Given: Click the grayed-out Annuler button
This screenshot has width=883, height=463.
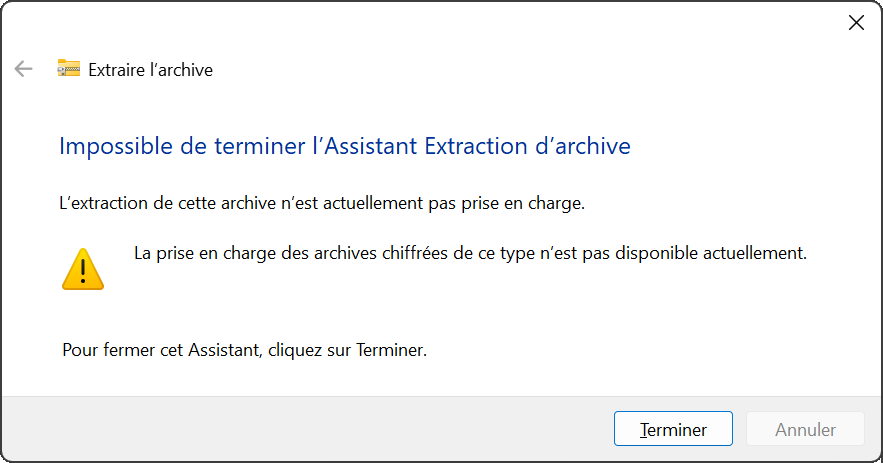Looking at the screenshot, I should pyautogui.click(x=805, y=429).
